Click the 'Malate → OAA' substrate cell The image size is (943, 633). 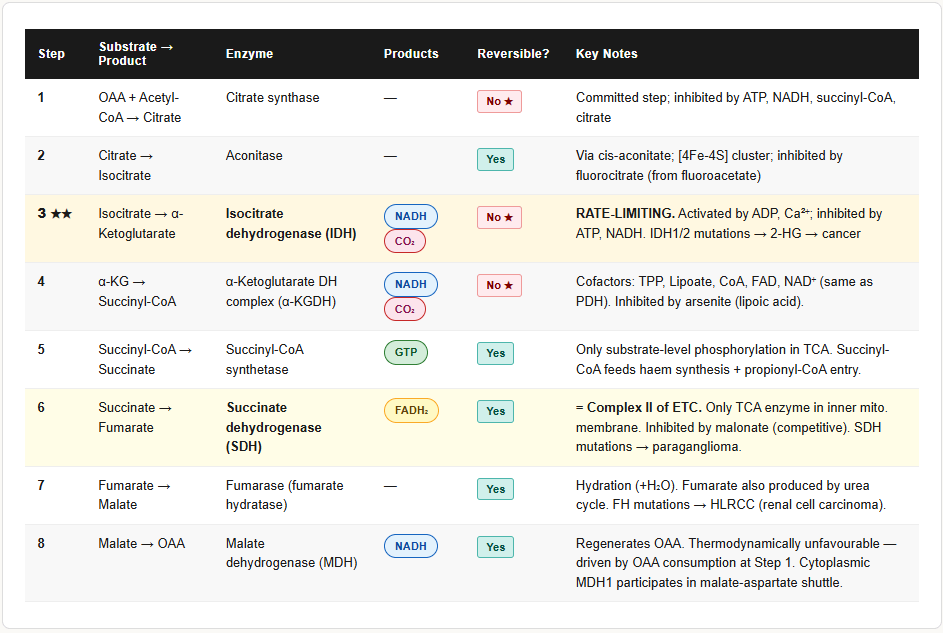click(141, 544)
